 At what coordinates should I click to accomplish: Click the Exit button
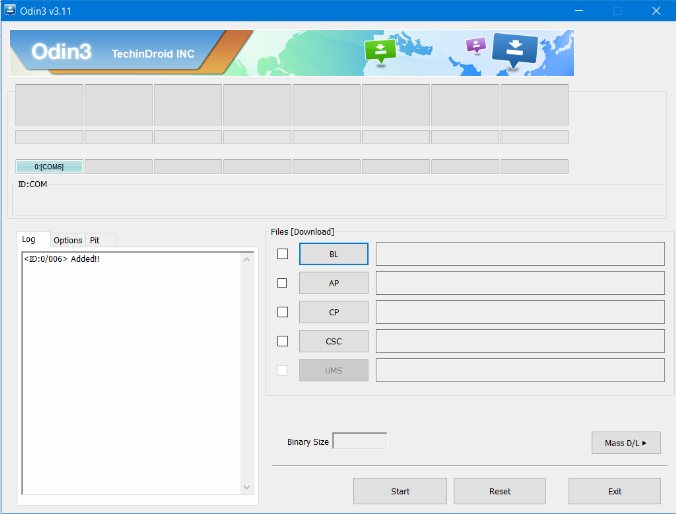614,491
